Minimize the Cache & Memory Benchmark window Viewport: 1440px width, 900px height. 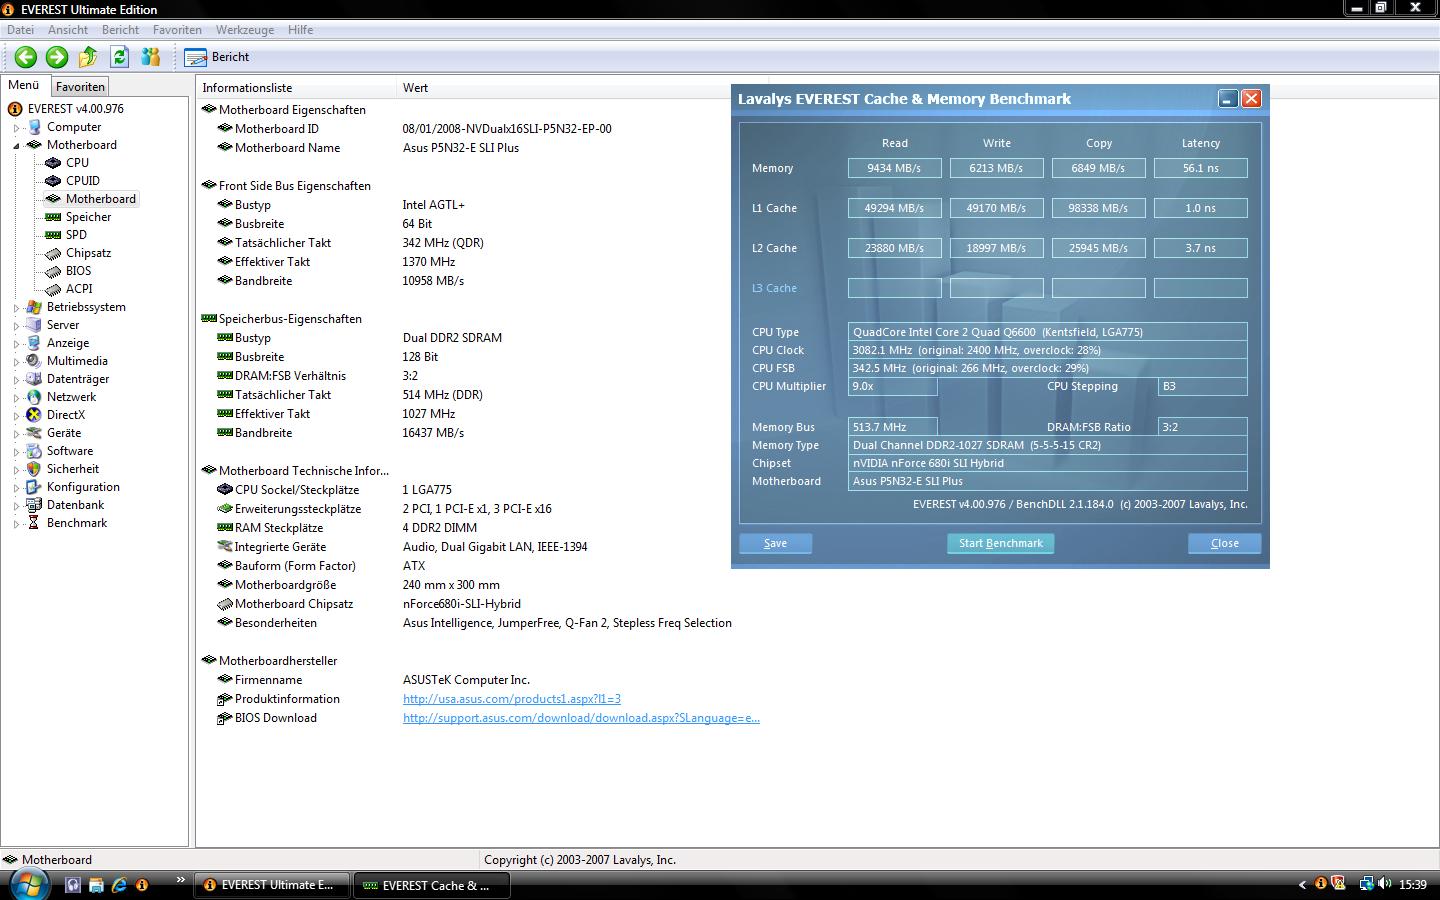click(1228, 98)
